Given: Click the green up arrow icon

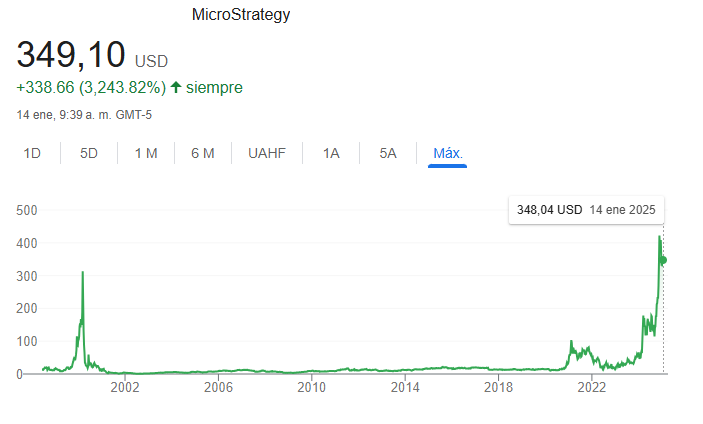Looking at the screenshot, I should tap(176, 87).
